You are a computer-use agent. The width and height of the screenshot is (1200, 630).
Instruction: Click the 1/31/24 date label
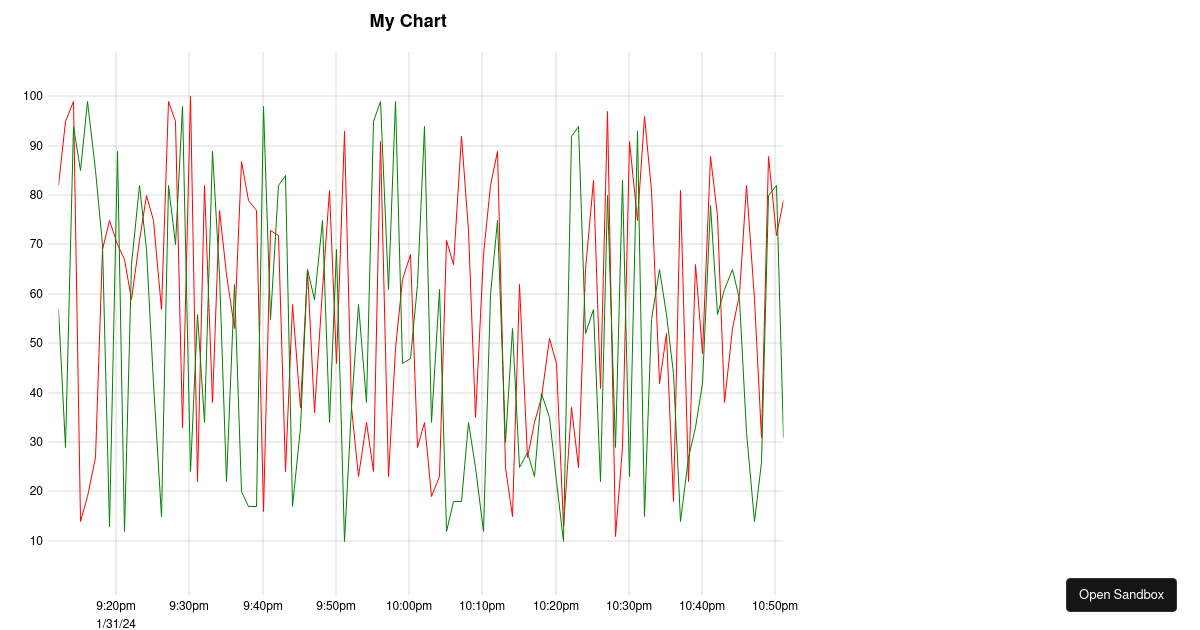tap(116, 624)
